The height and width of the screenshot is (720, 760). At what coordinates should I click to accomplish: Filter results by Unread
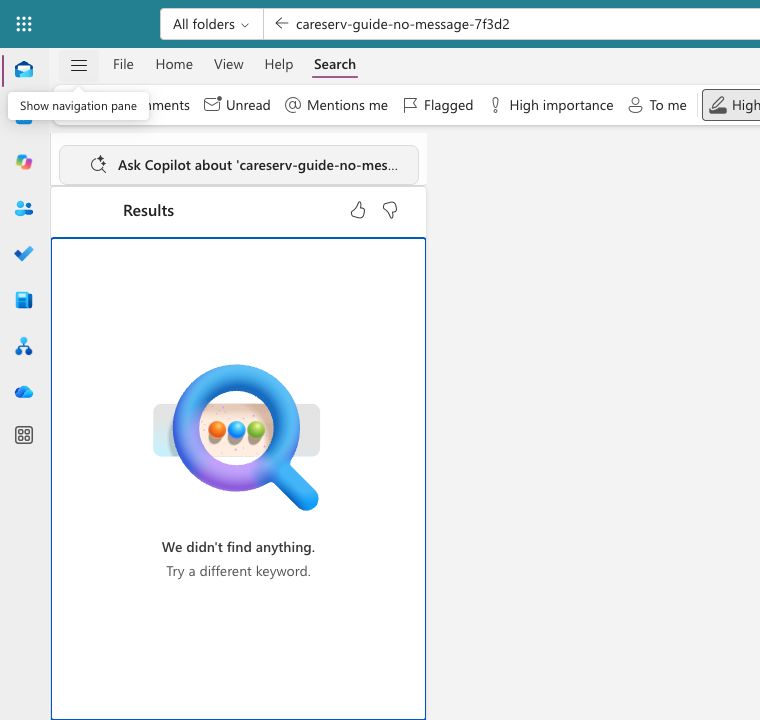(237, 105)
